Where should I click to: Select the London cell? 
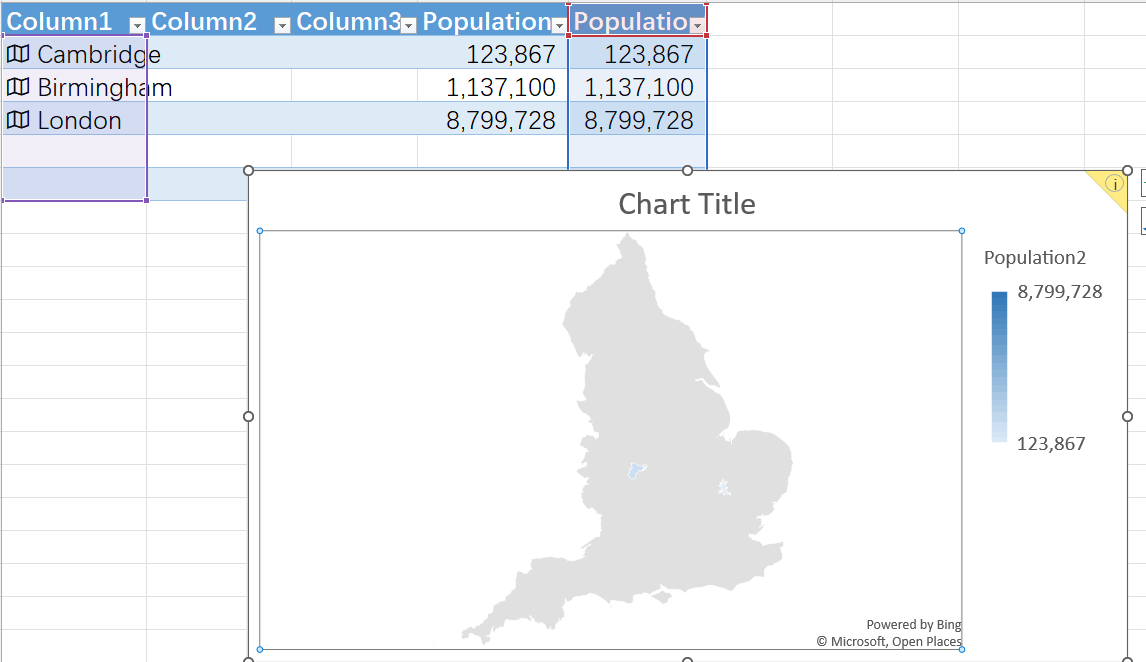pos(74,118)
